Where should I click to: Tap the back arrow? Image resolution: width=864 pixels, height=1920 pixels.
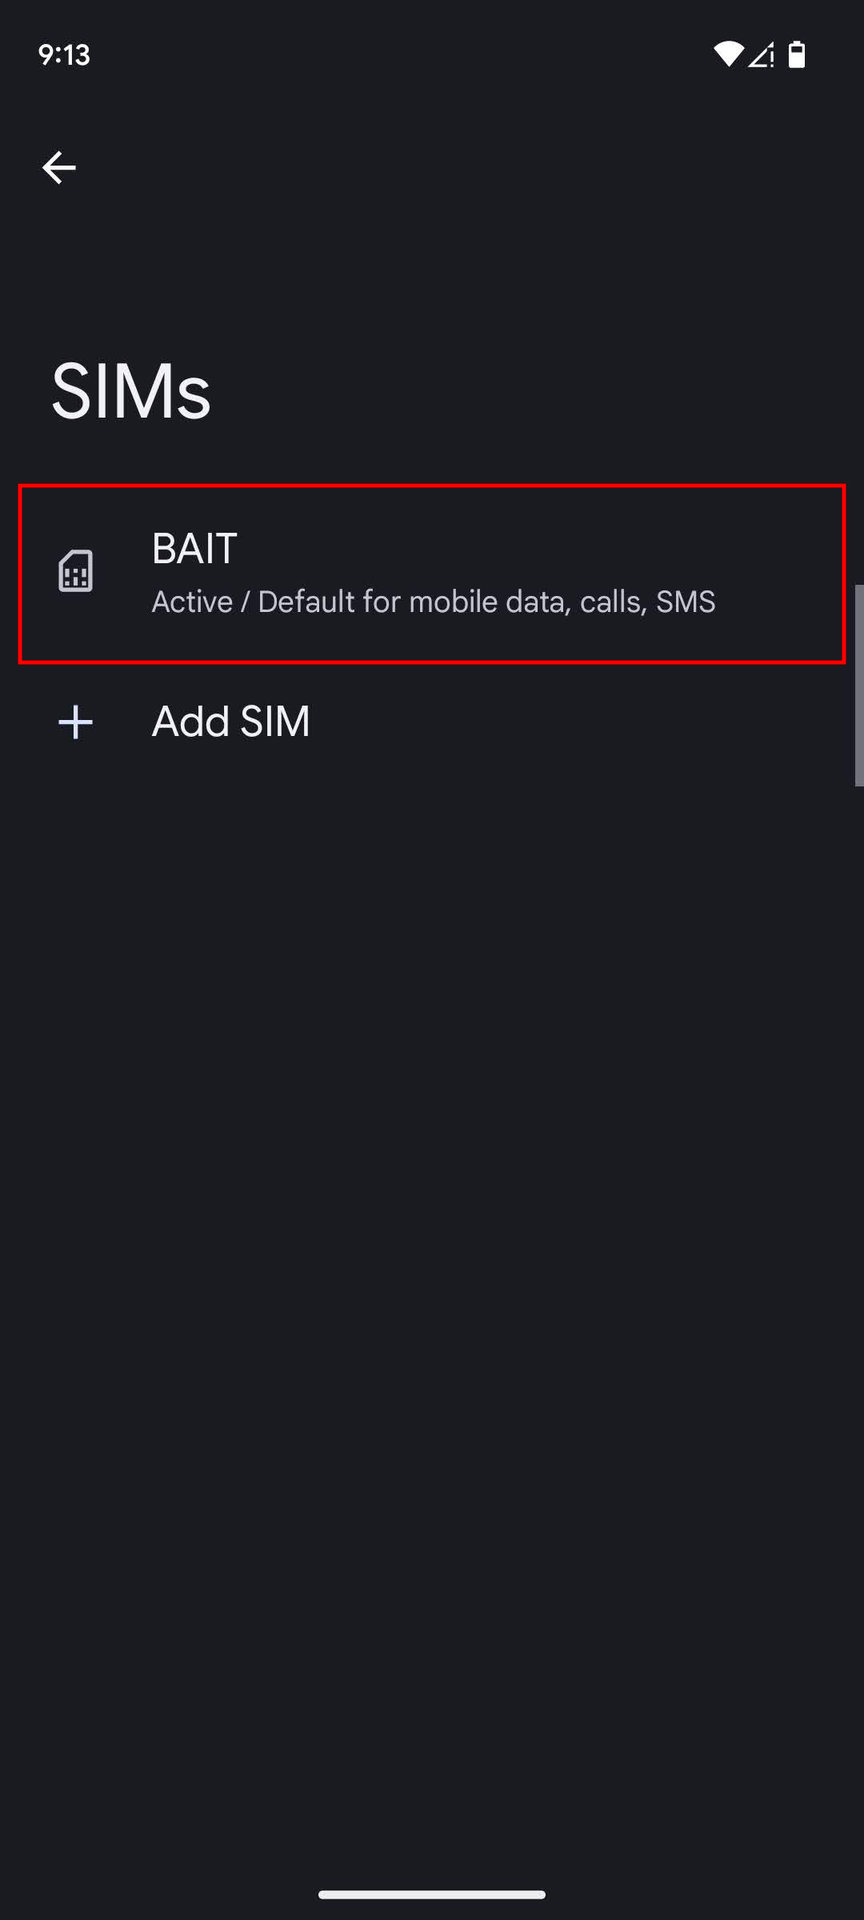pos(59,167)
